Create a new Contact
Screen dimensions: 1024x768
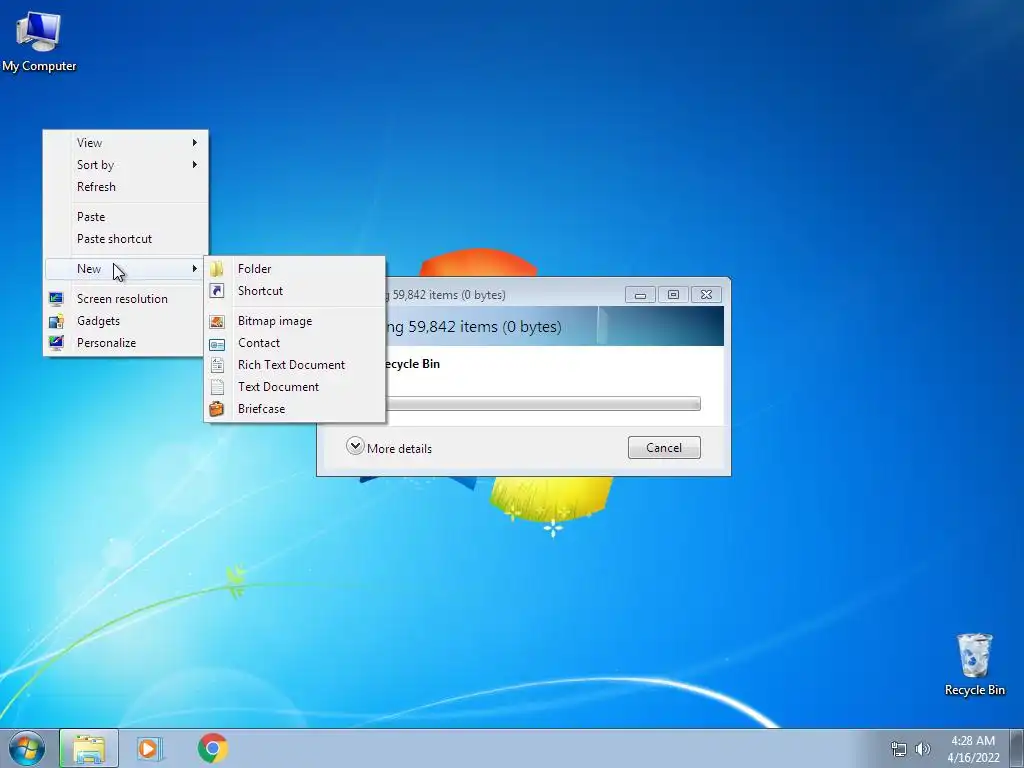tap(295, 343)
